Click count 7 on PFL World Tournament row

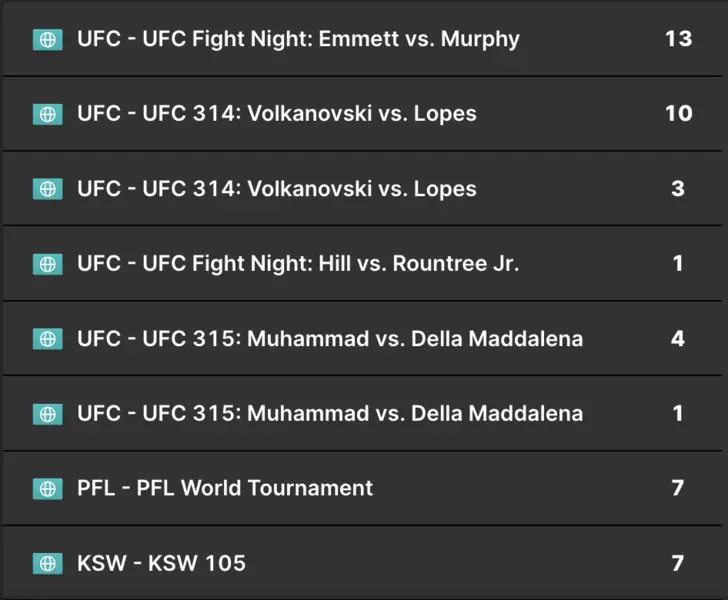[678, 489]
